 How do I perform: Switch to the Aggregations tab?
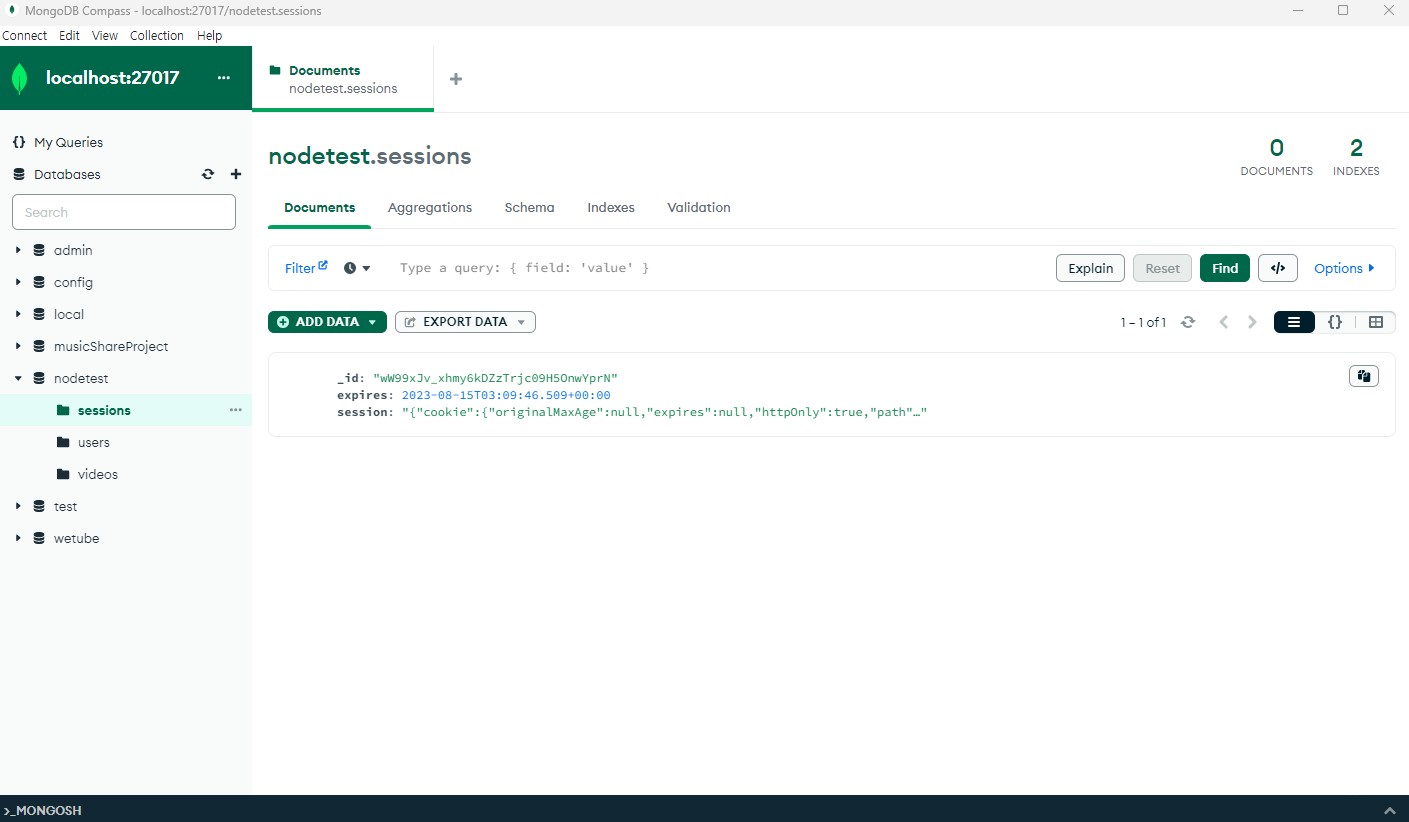[430, 207]
